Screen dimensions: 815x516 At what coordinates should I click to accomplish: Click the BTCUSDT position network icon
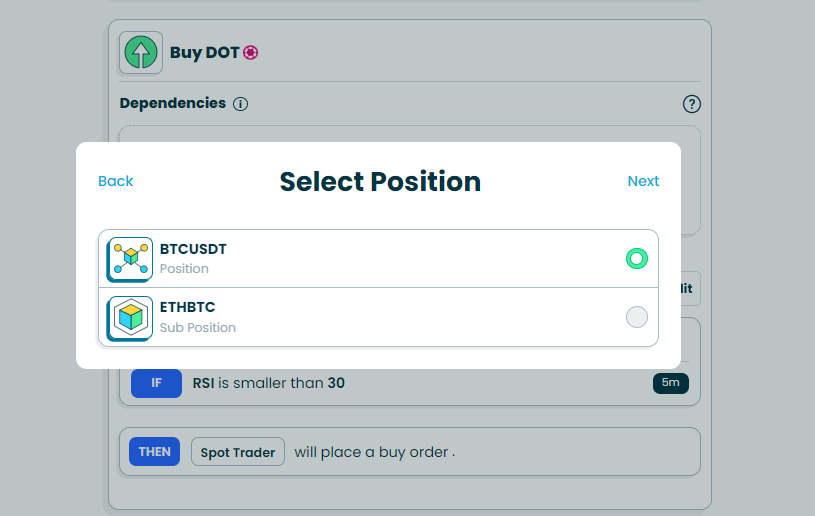tap(130, 259)
